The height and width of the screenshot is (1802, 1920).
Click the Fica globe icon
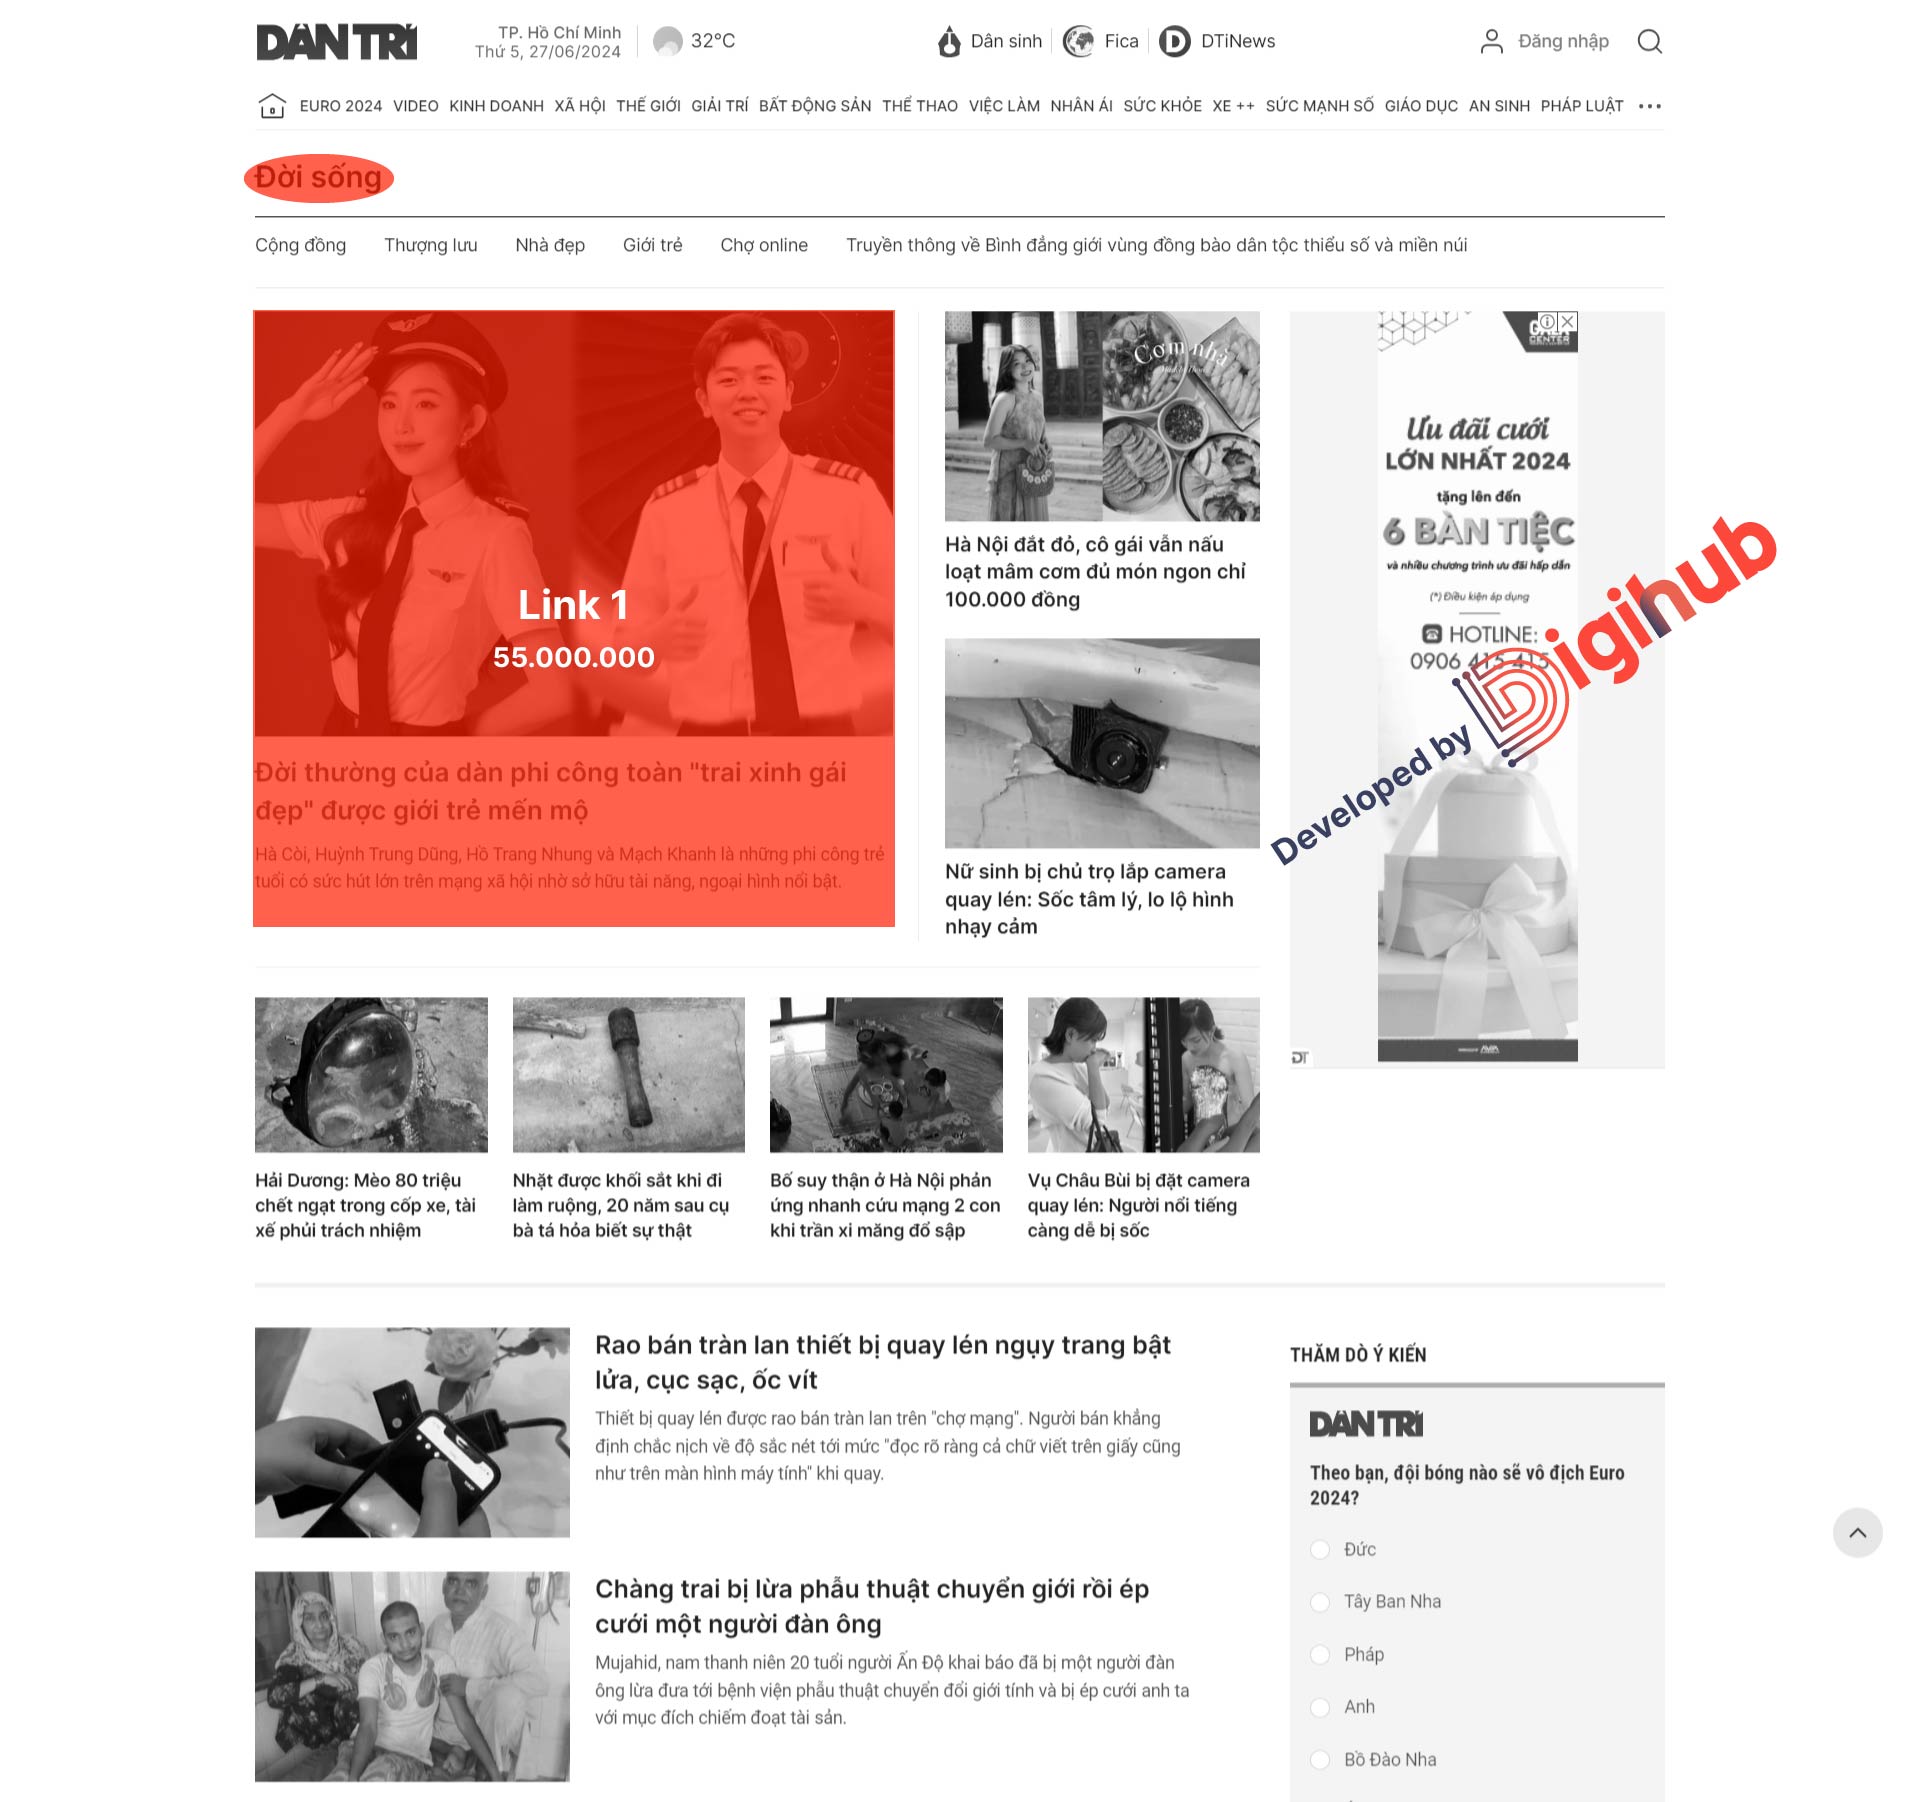pyautogui.click(x=1079, y=42)
